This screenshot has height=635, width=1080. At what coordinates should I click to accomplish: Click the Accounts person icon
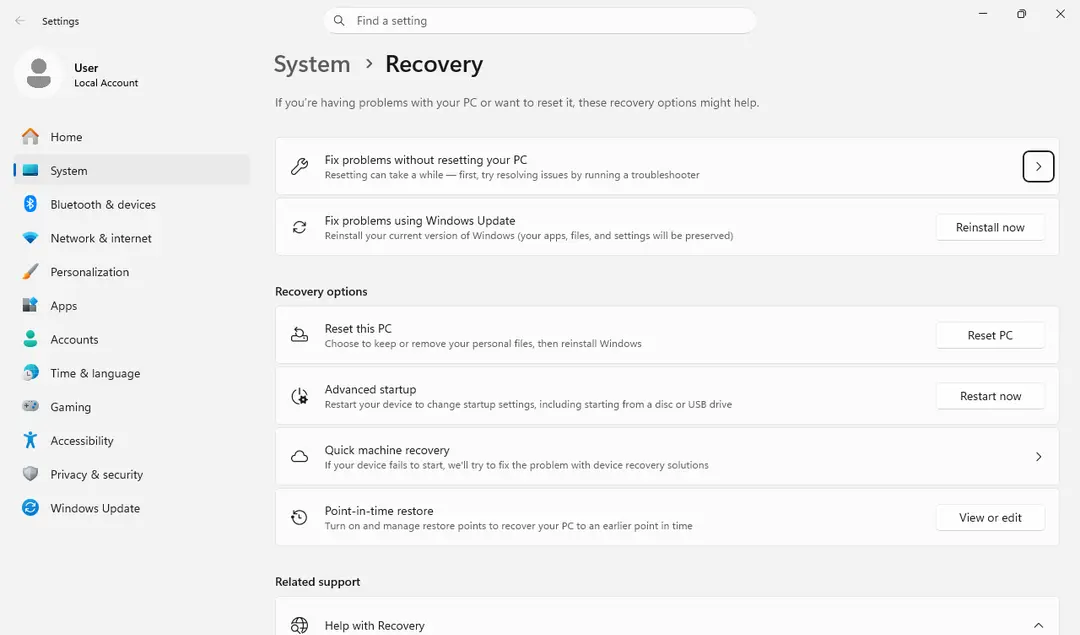(30, 339)
